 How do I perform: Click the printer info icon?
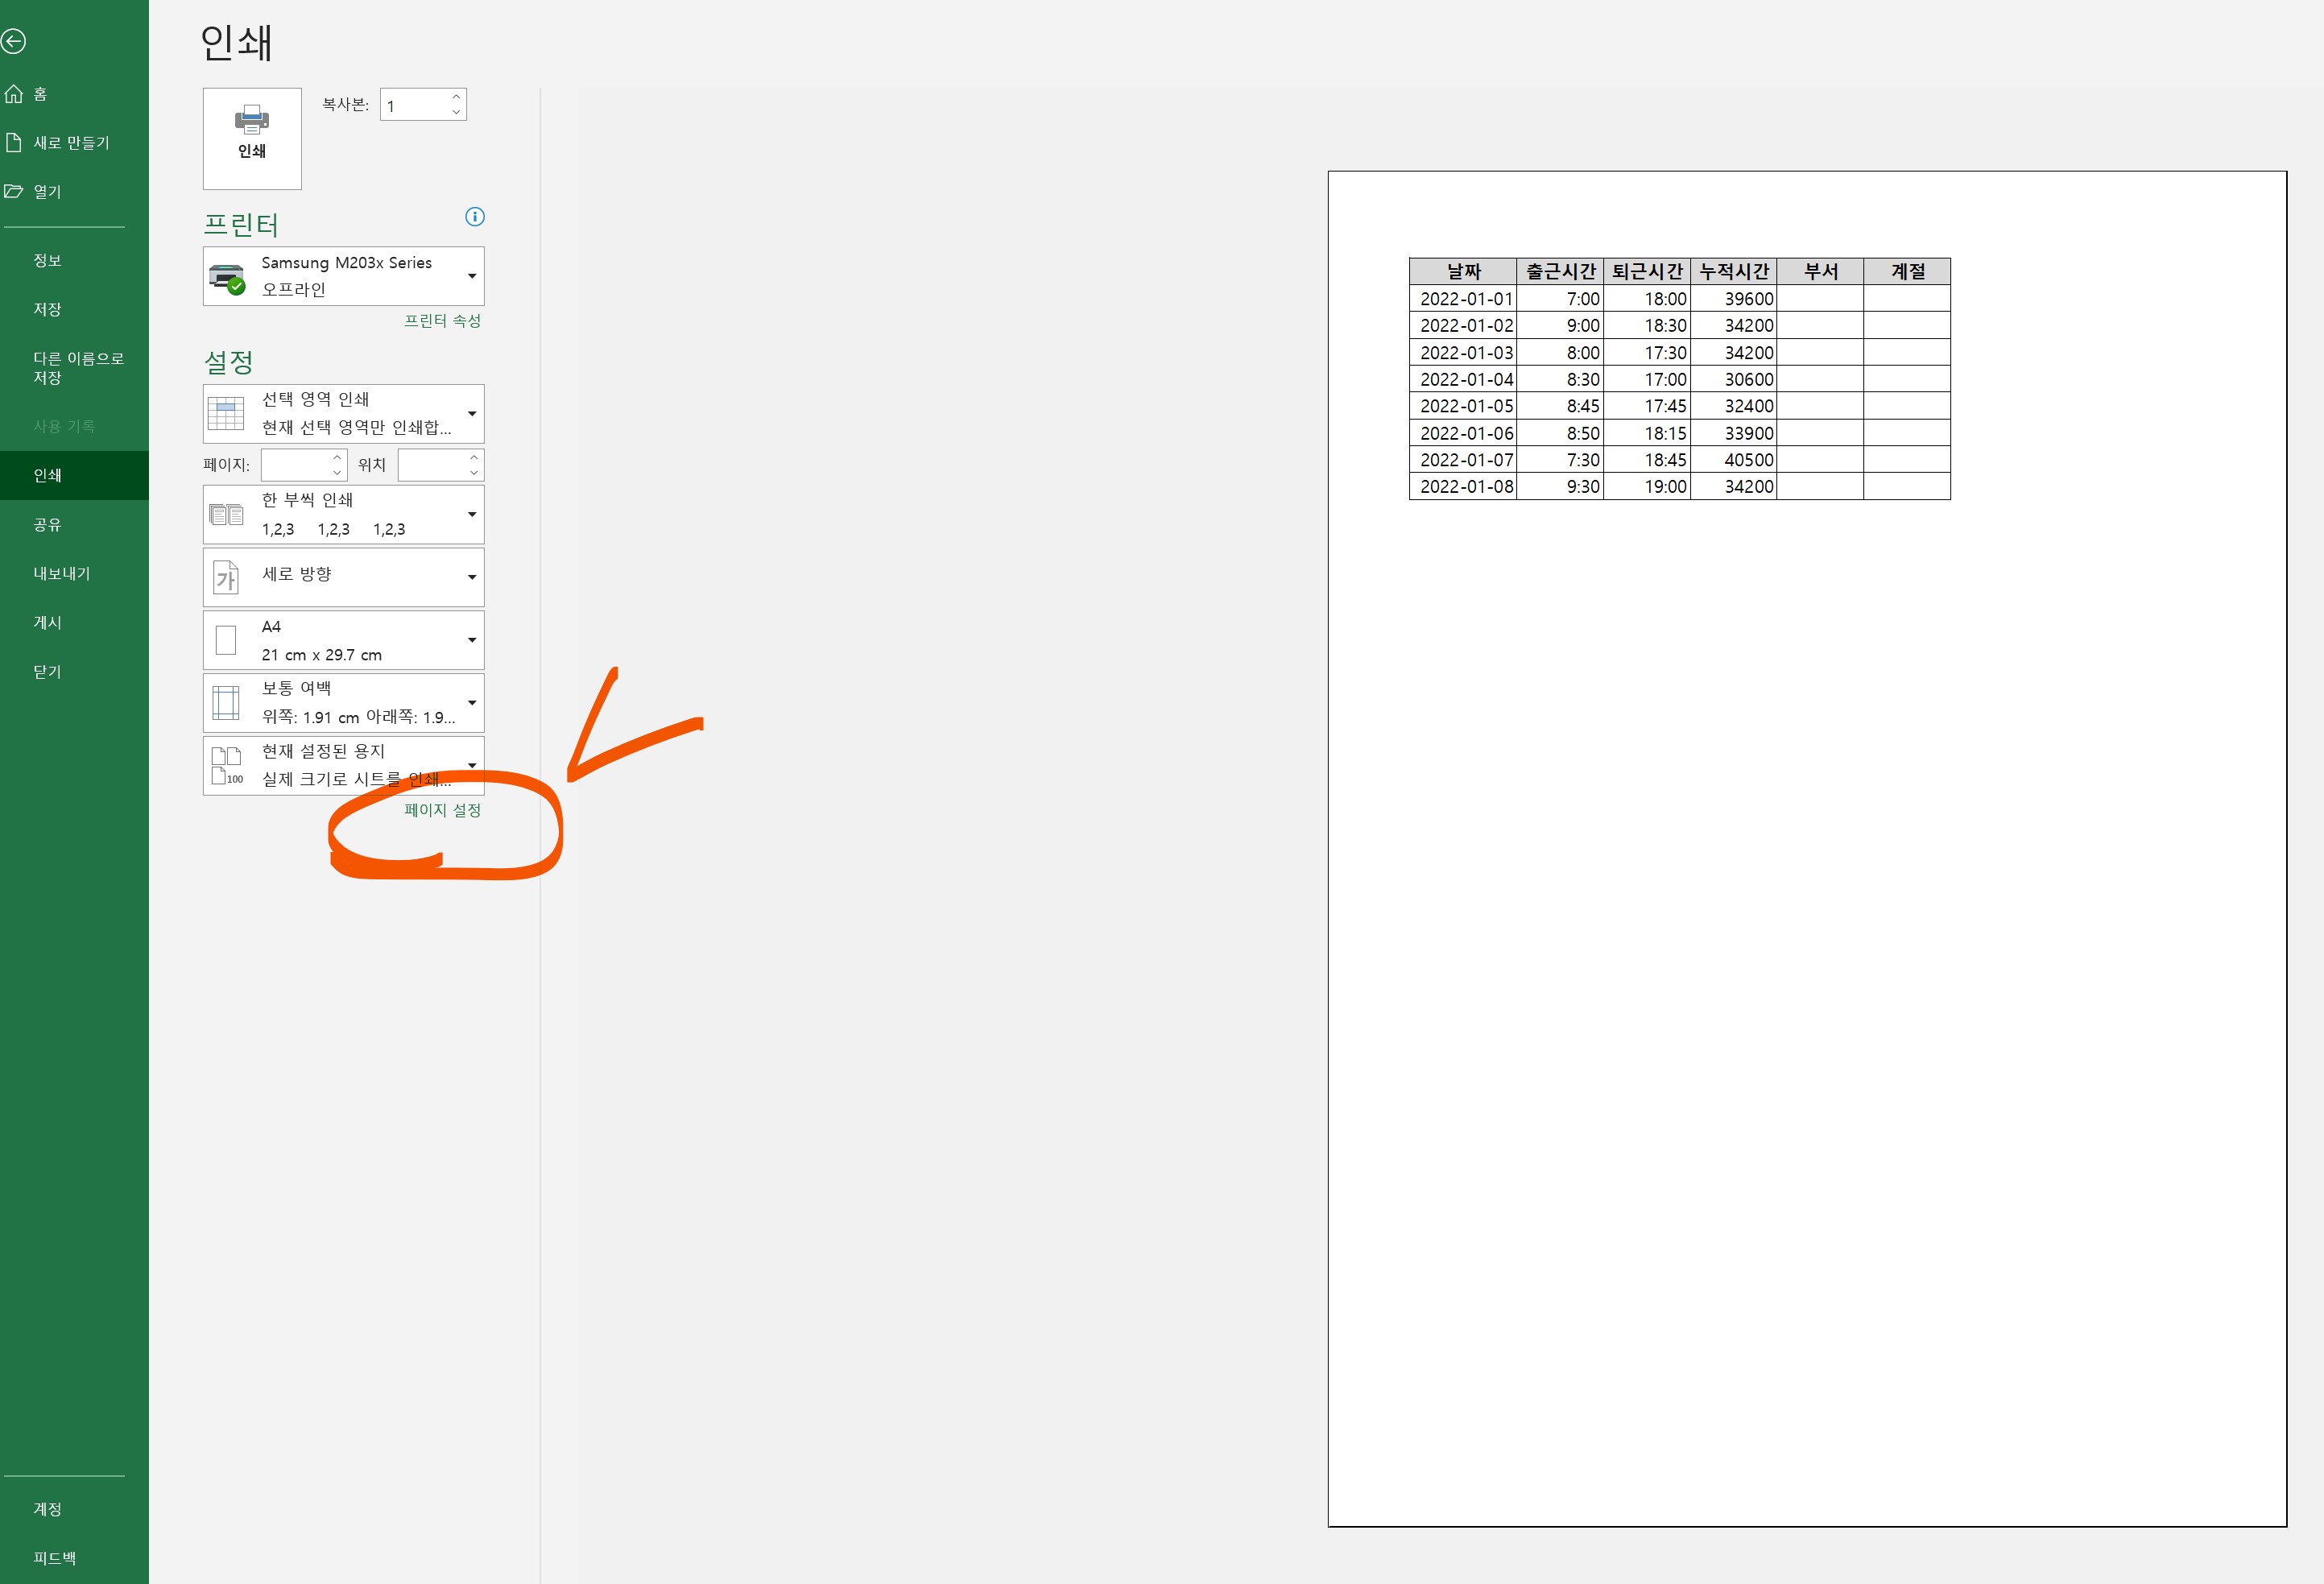click(x=475, y=217)
